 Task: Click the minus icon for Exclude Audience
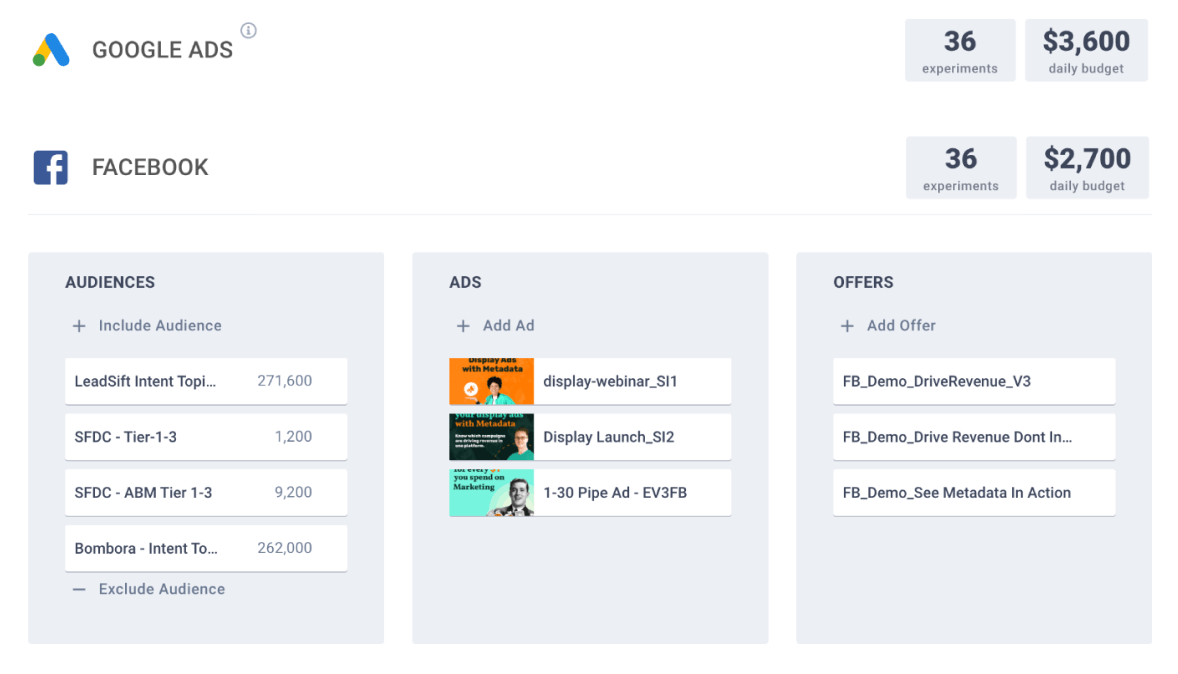pyautogui.click(x=79, y=590)
